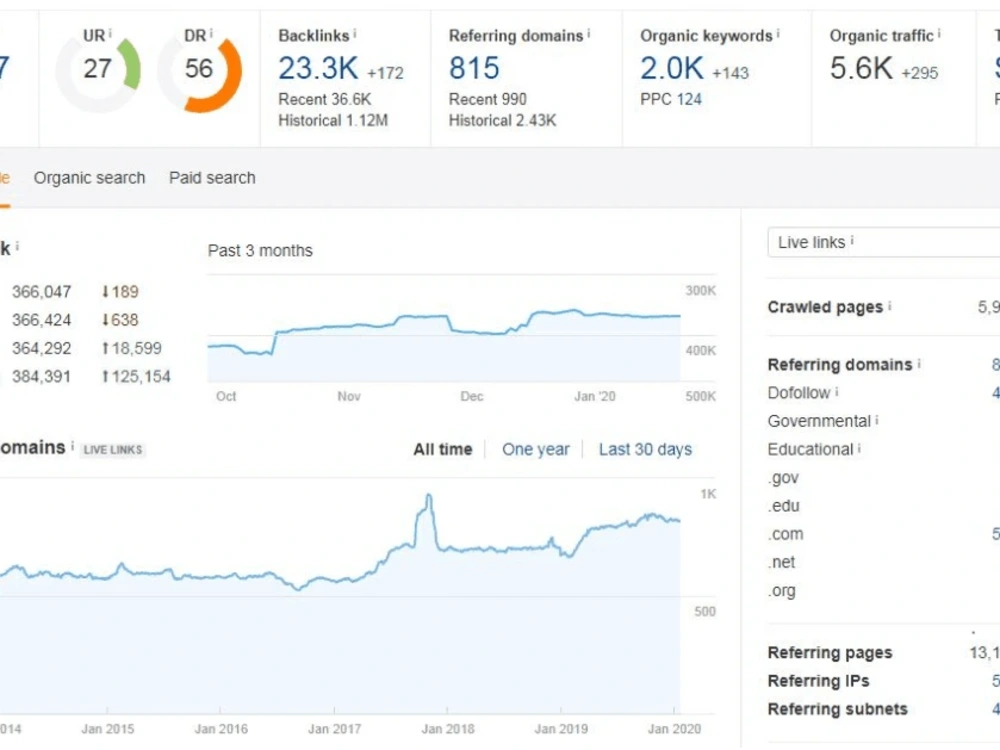The image size is (1000, 750).
Task: Click the info icon next to Live links
Action: click(x=852, y=240)
